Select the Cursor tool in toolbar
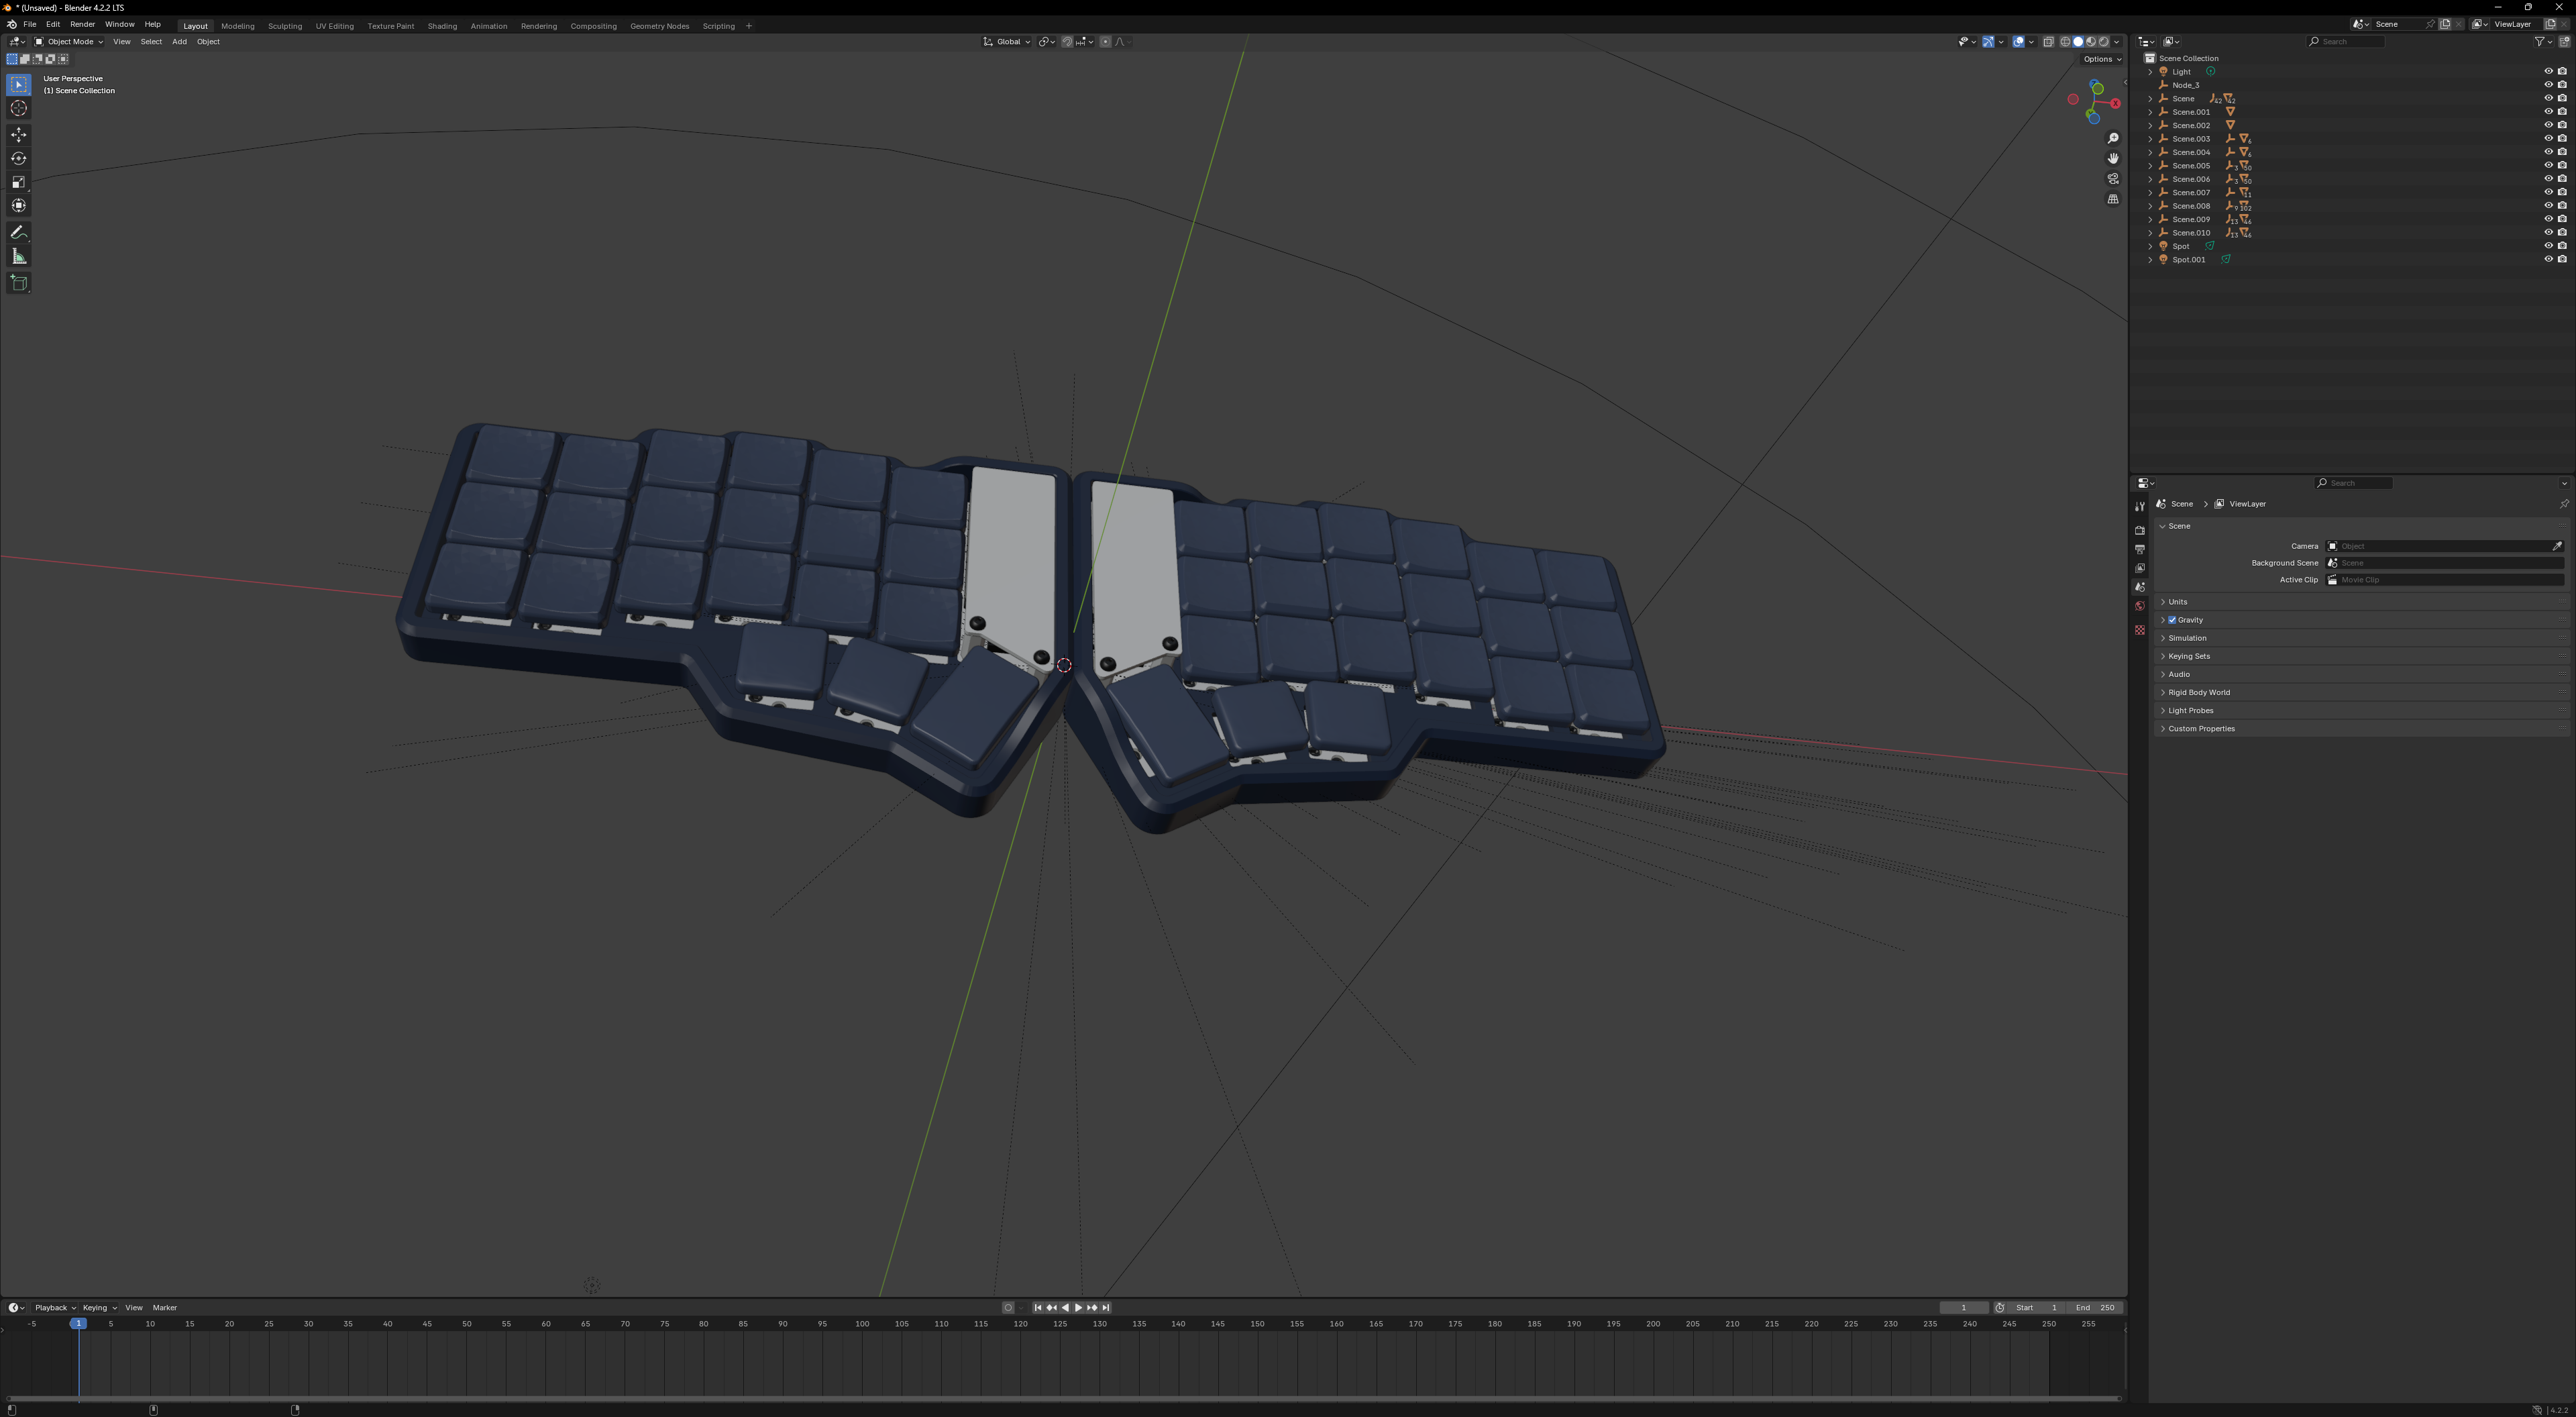The height and width of the screenshot is (1417, 2576). point(19,108)
